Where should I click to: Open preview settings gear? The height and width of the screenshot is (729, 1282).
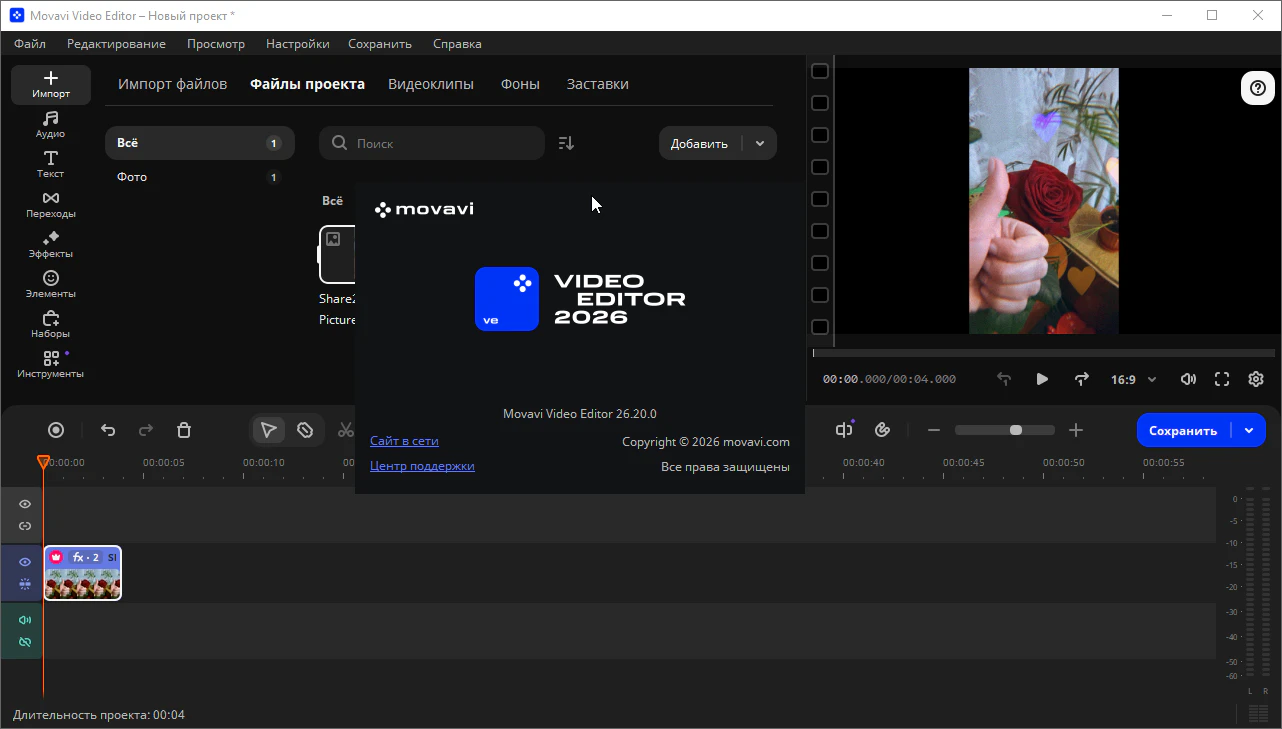pos(1256,379)
